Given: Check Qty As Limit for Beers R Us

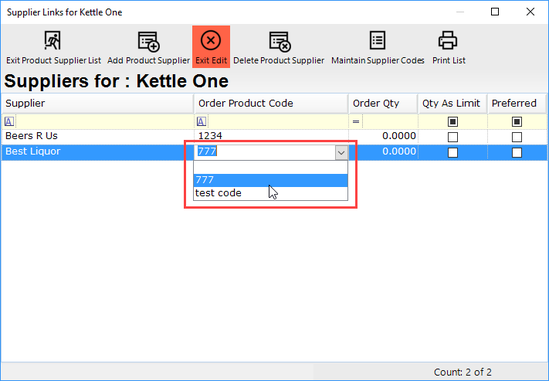Looking at the screenshot, I should click(x=453, y=137).
